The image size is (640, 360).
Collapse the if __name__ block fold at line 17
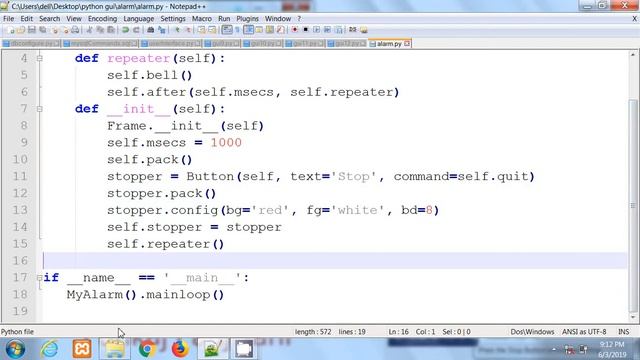[x=40, y=278]
